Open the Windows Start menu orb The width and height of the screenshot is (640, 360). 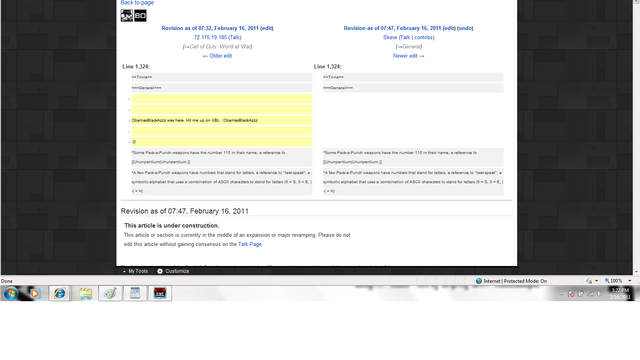point(11,293)
